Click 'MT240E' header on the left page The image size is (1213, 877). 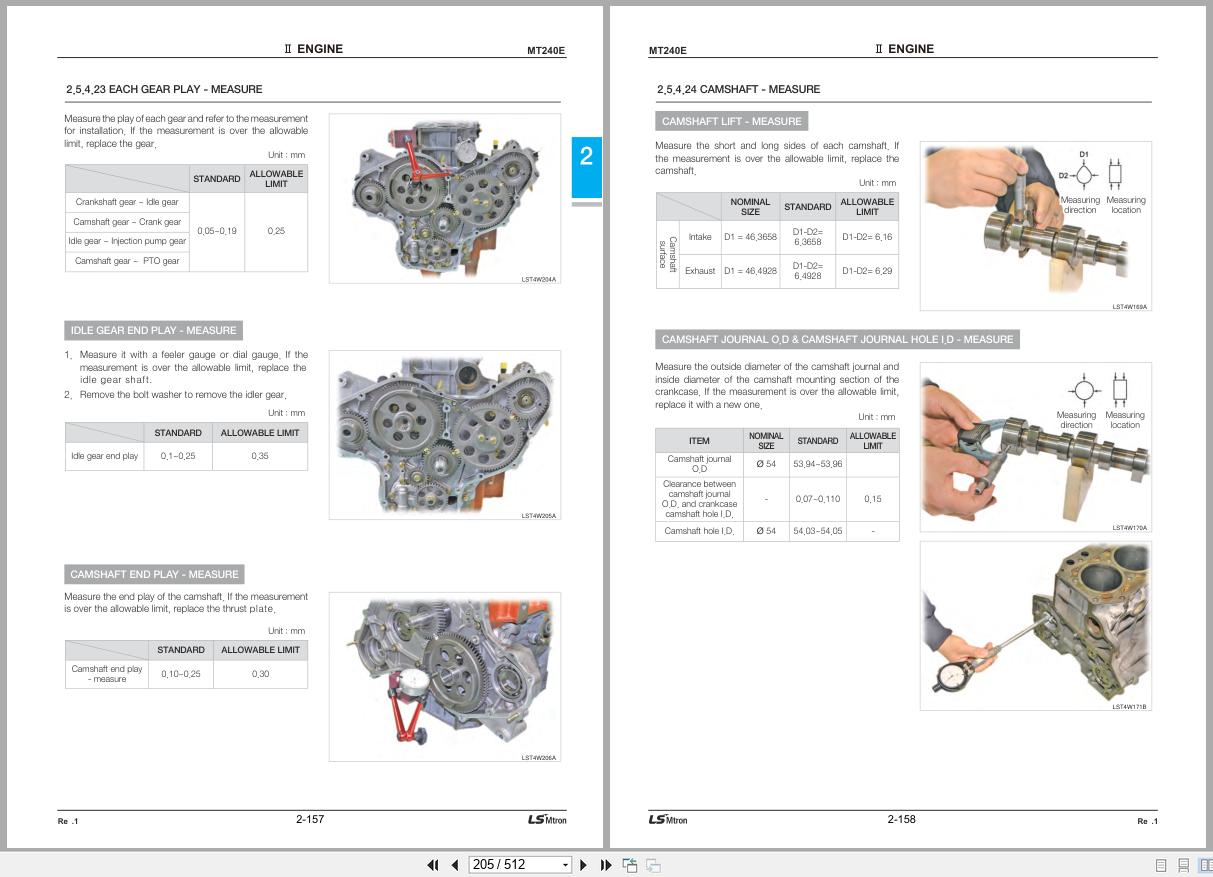tap(546, 51)
